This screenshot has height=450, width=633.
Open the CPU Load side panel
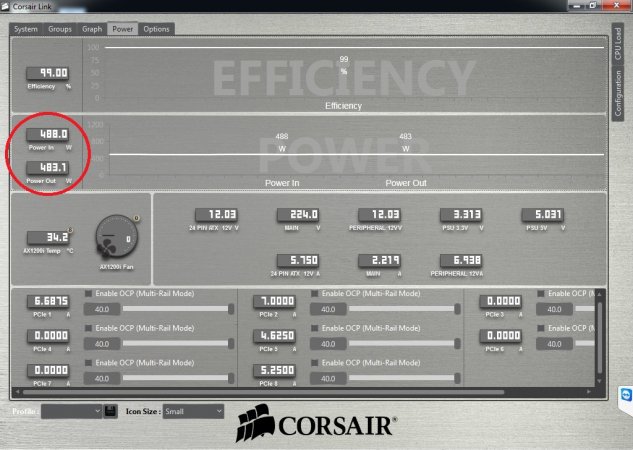tap(618, 44)
